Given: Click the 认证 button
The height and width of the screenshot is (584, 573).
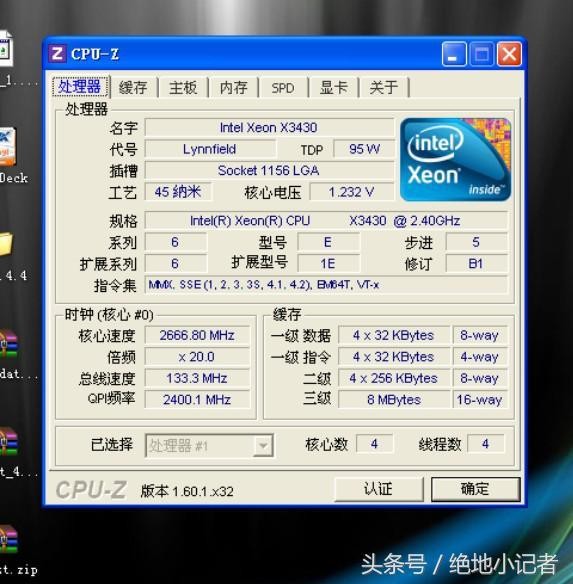Looking at the screenshot, I should pyautogui.click(x=379, y=489).
